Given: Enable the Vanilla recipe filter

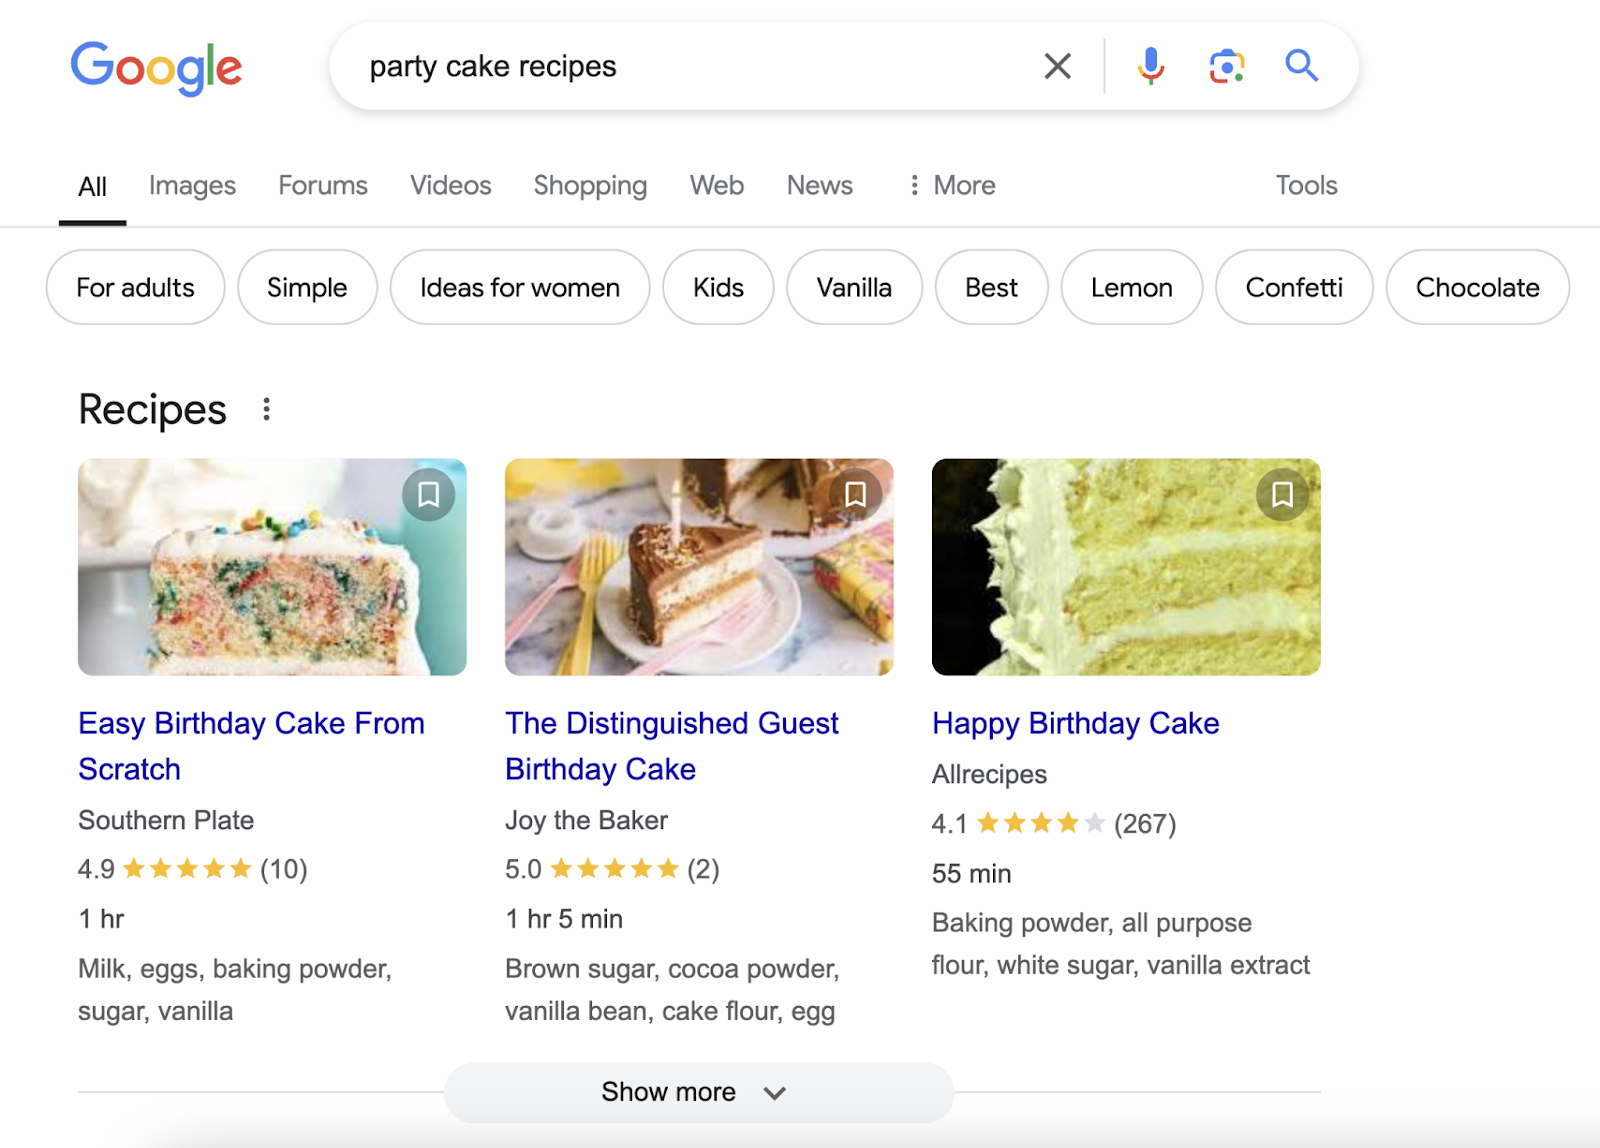Looking at the screenshot, I should [x=854, y=287].
